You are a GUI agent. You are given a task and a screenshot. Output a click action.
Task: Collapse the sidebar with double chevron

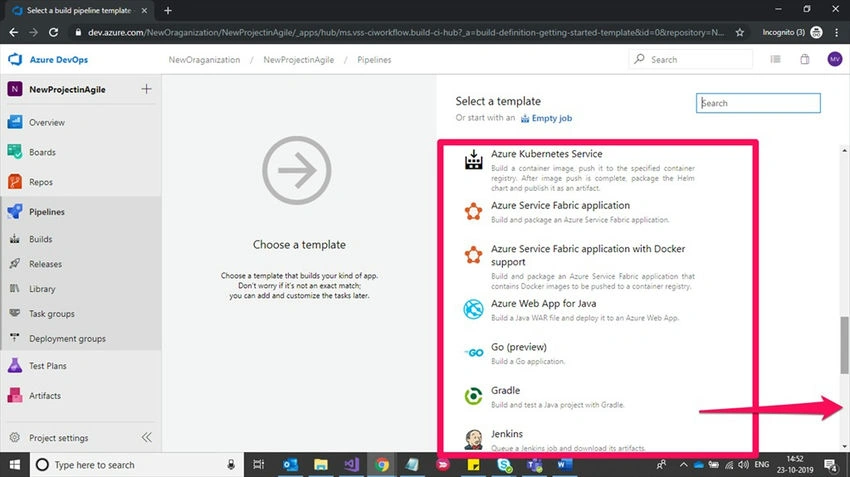tap(146, 437)
